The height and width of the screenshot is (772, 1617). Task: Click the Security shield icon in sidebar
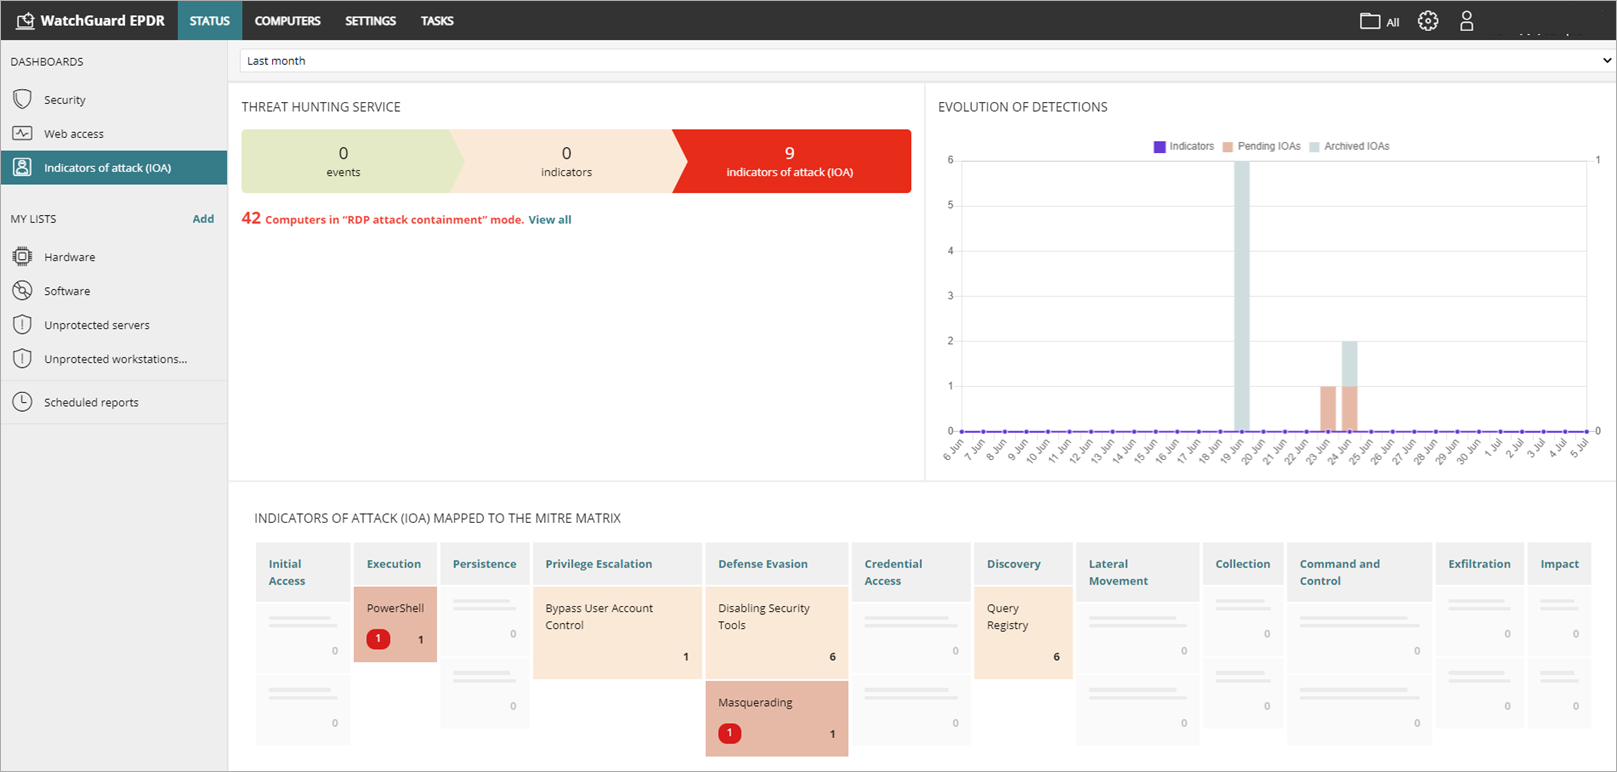pos(22,100)
